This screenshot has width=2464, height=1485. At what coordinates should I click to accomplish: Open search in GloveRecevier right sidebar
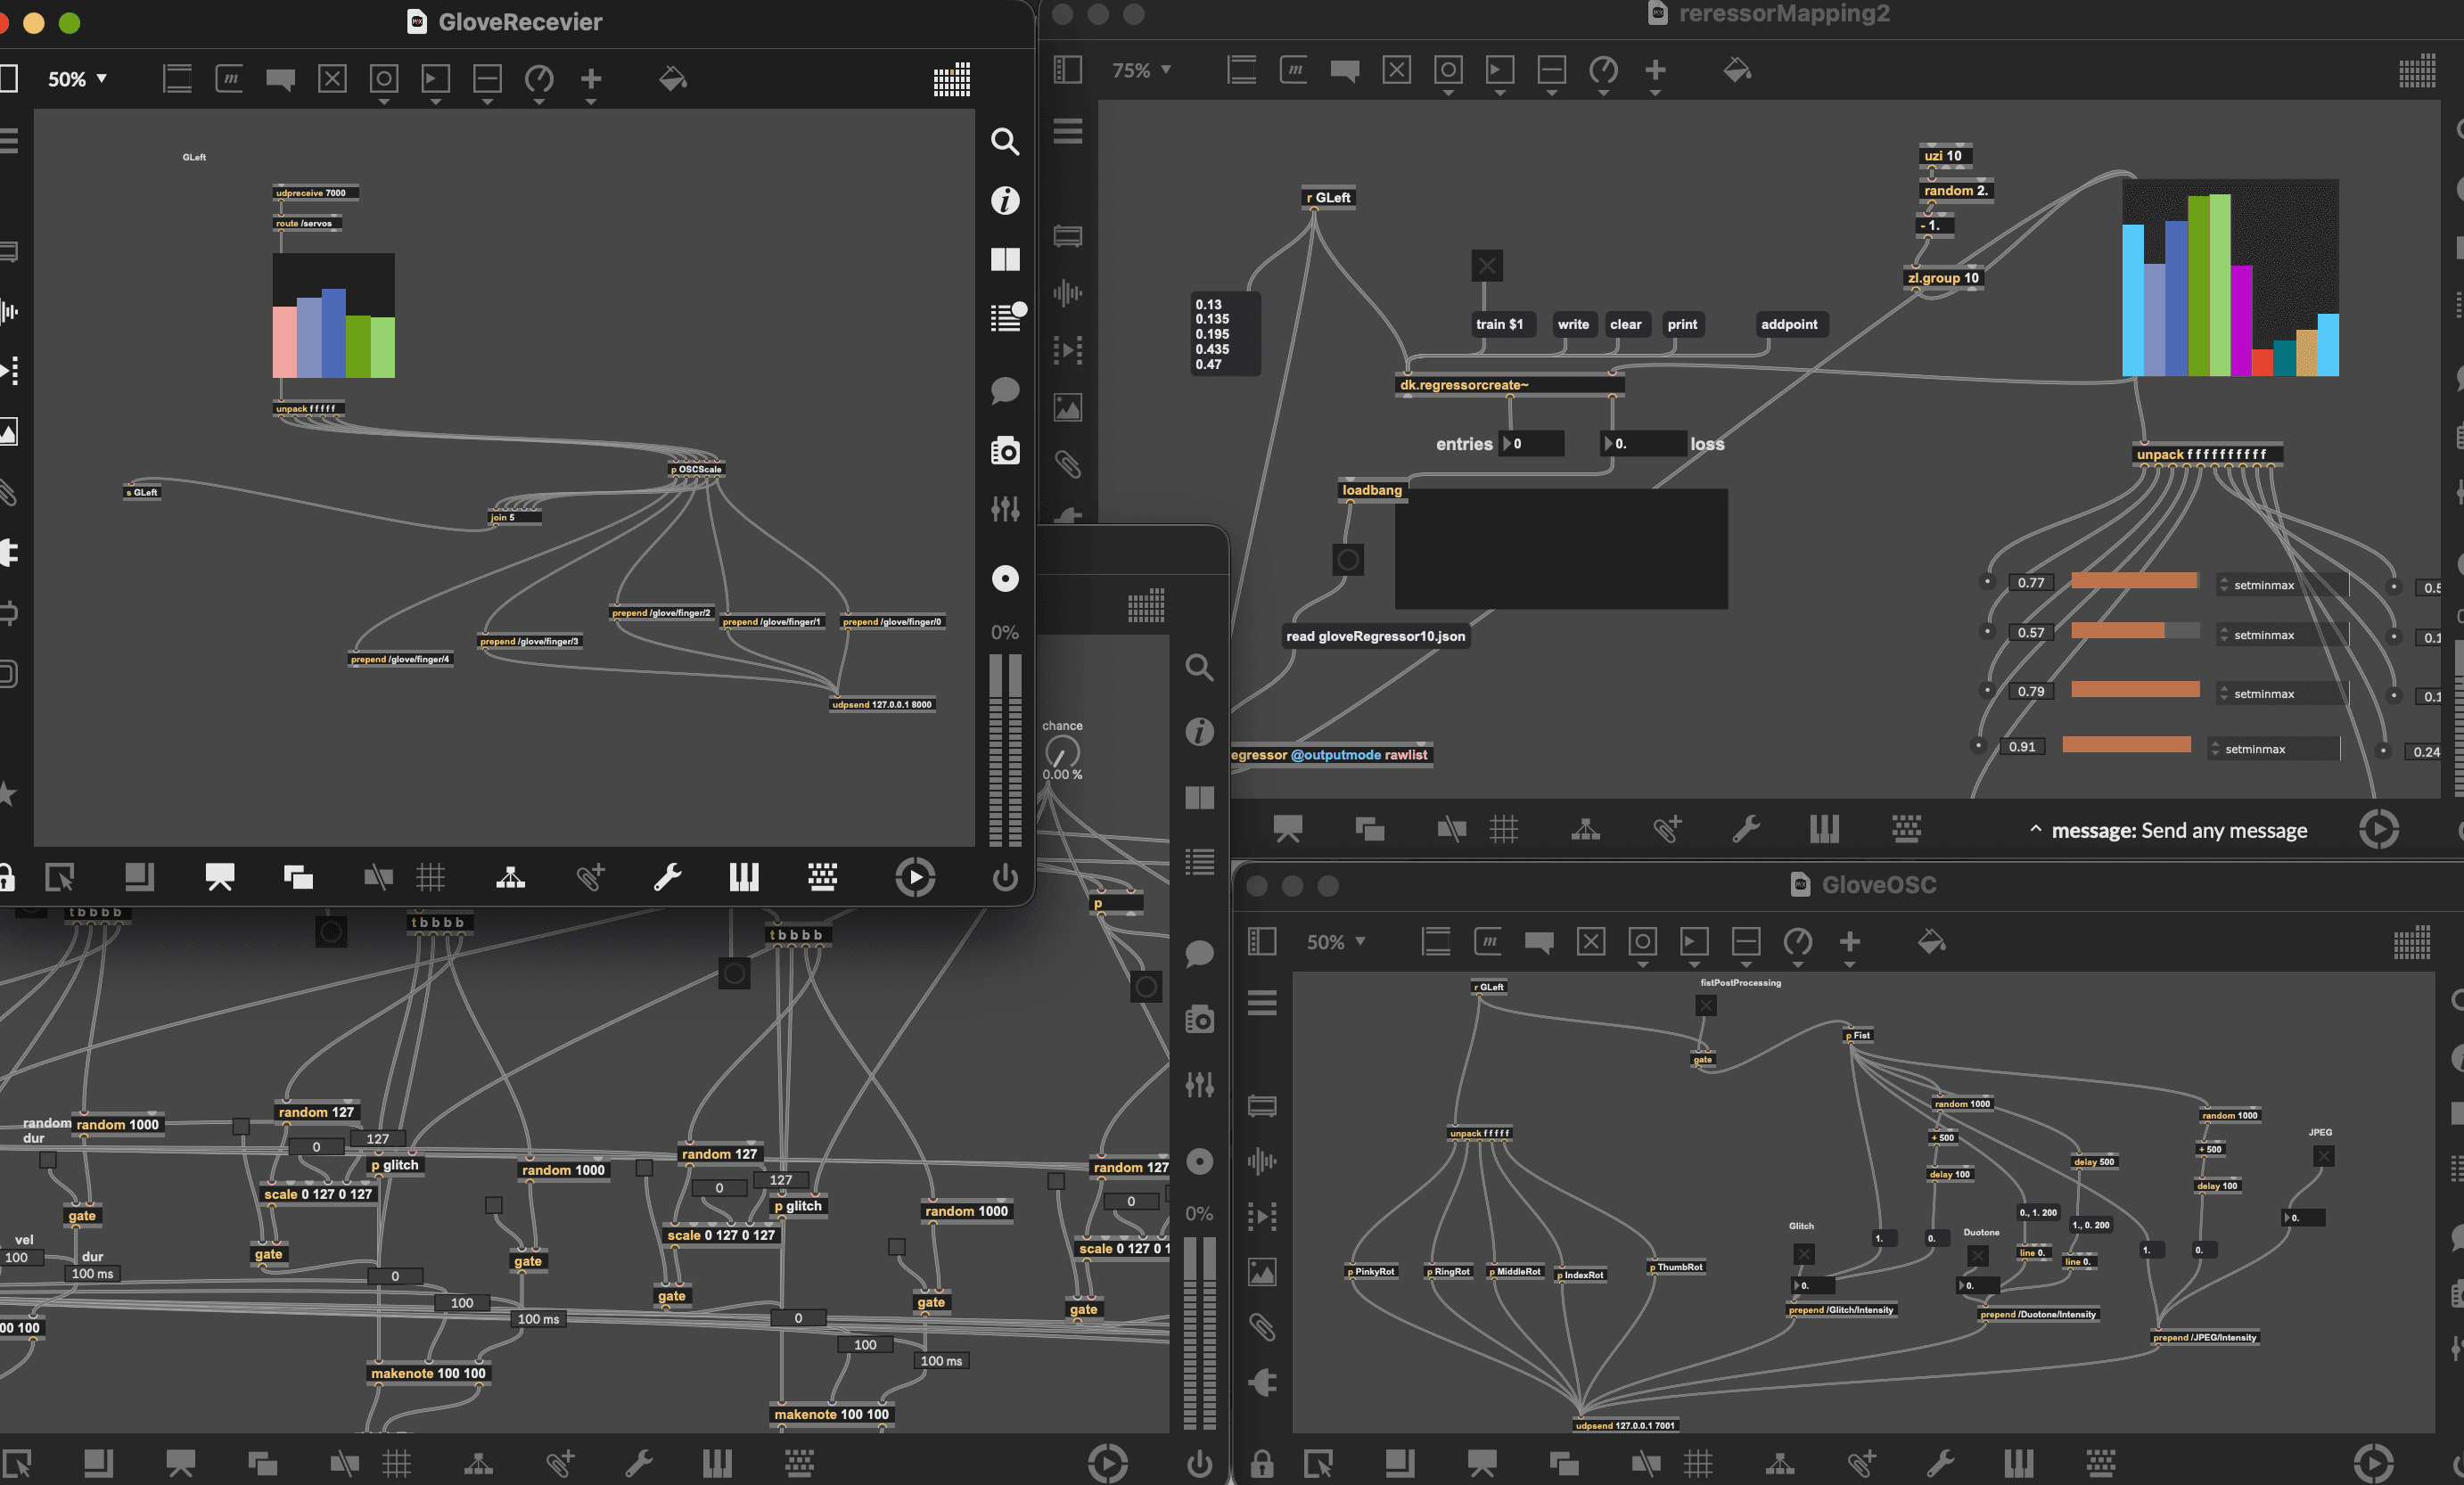tap(1004, 141)
